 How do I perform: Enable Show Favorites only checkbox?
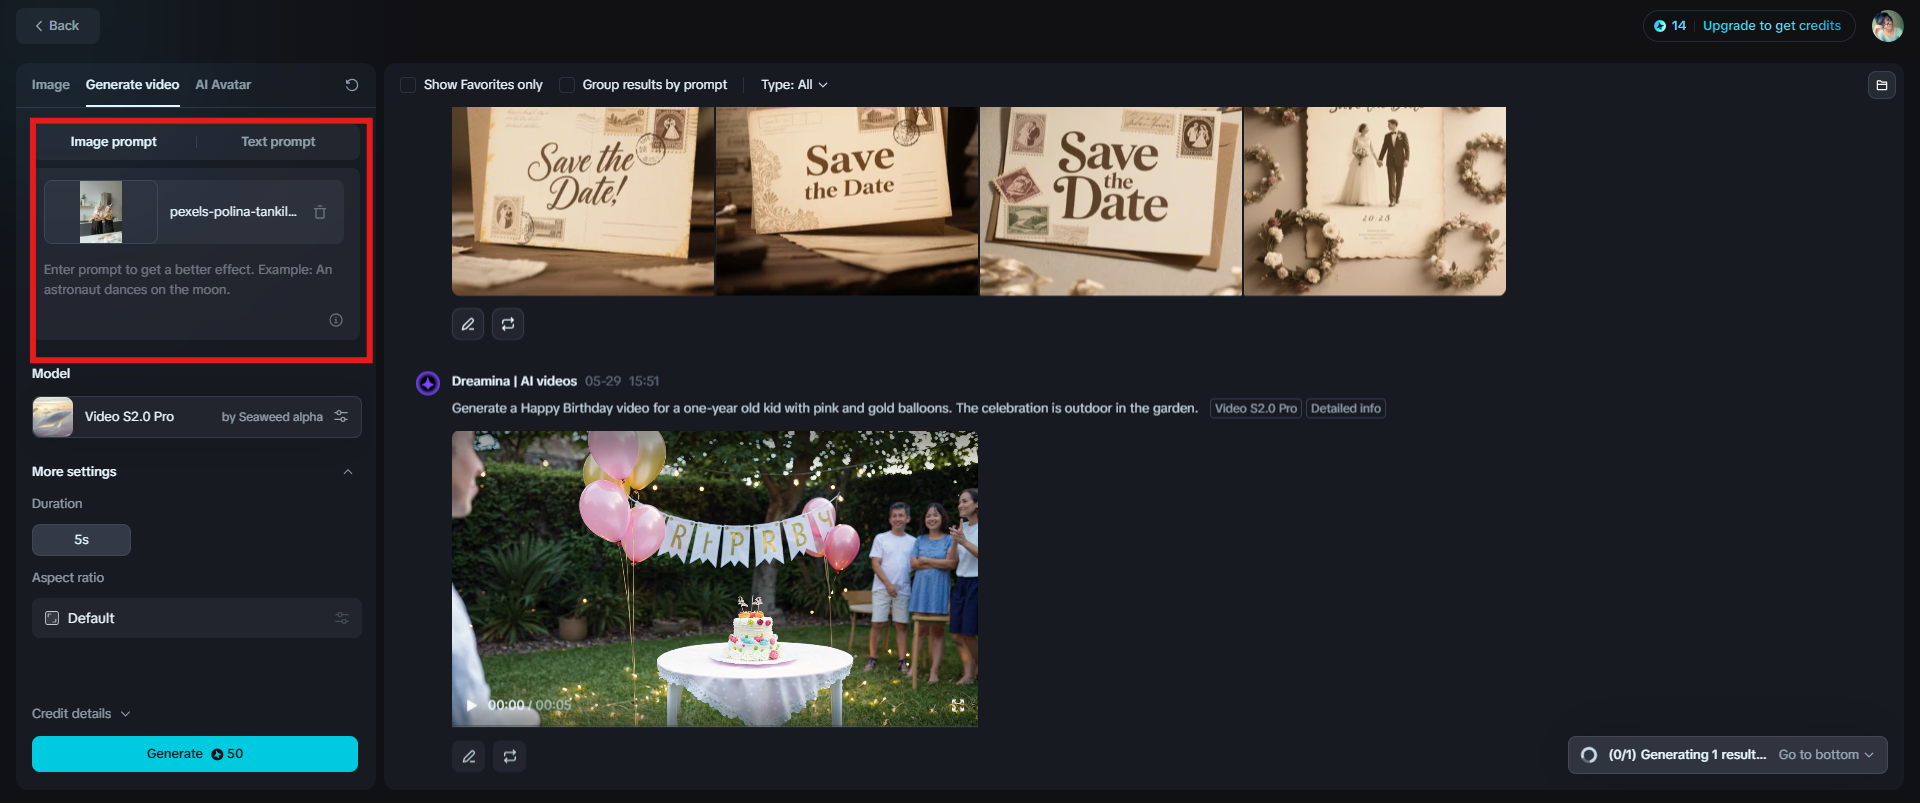pyautogui.click(x=408, y=85)
